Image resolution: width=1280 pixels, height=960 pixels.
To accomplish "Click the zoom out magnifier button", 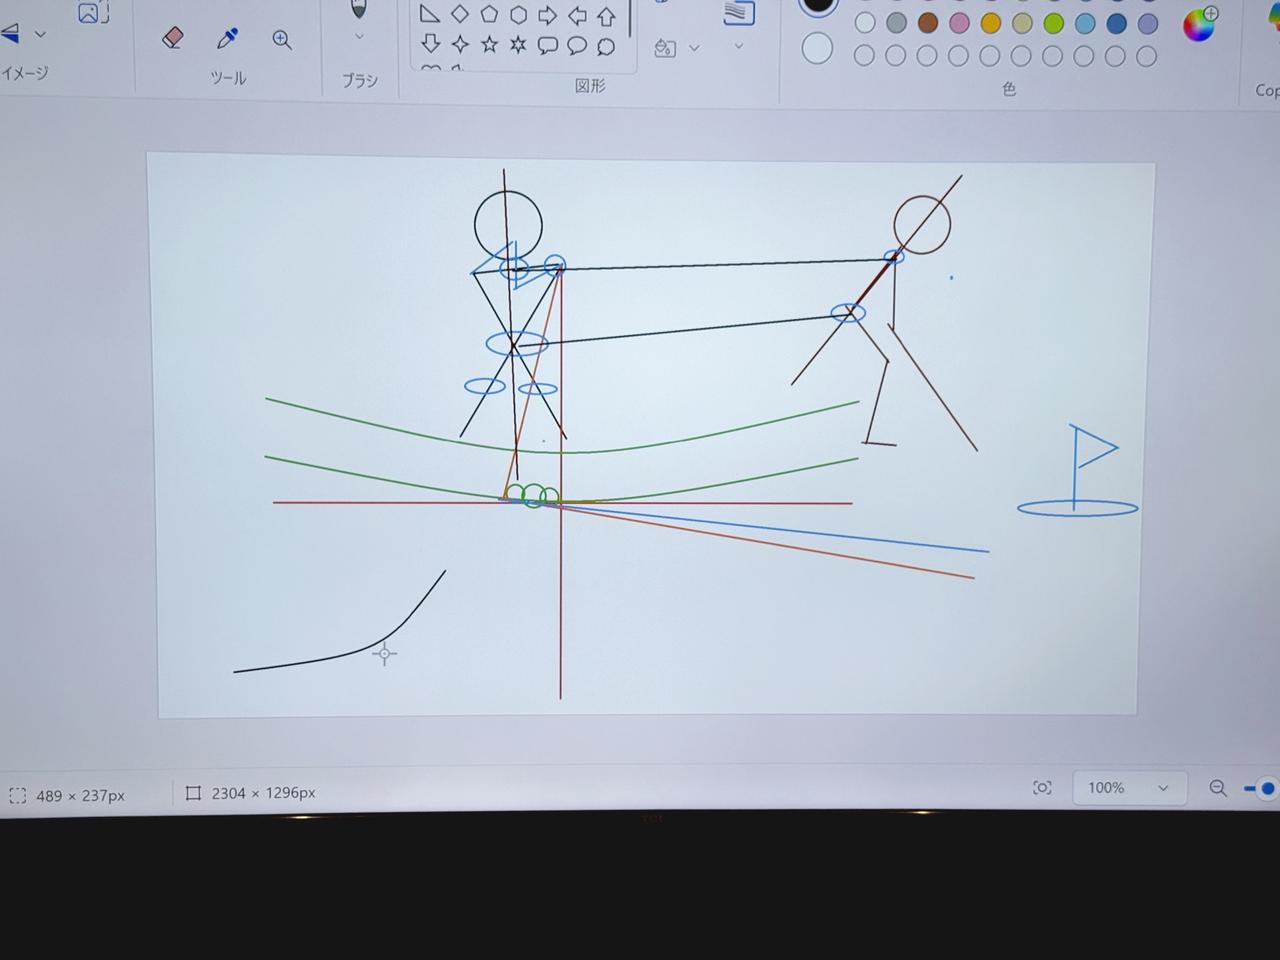I will tap(1218, 788).
